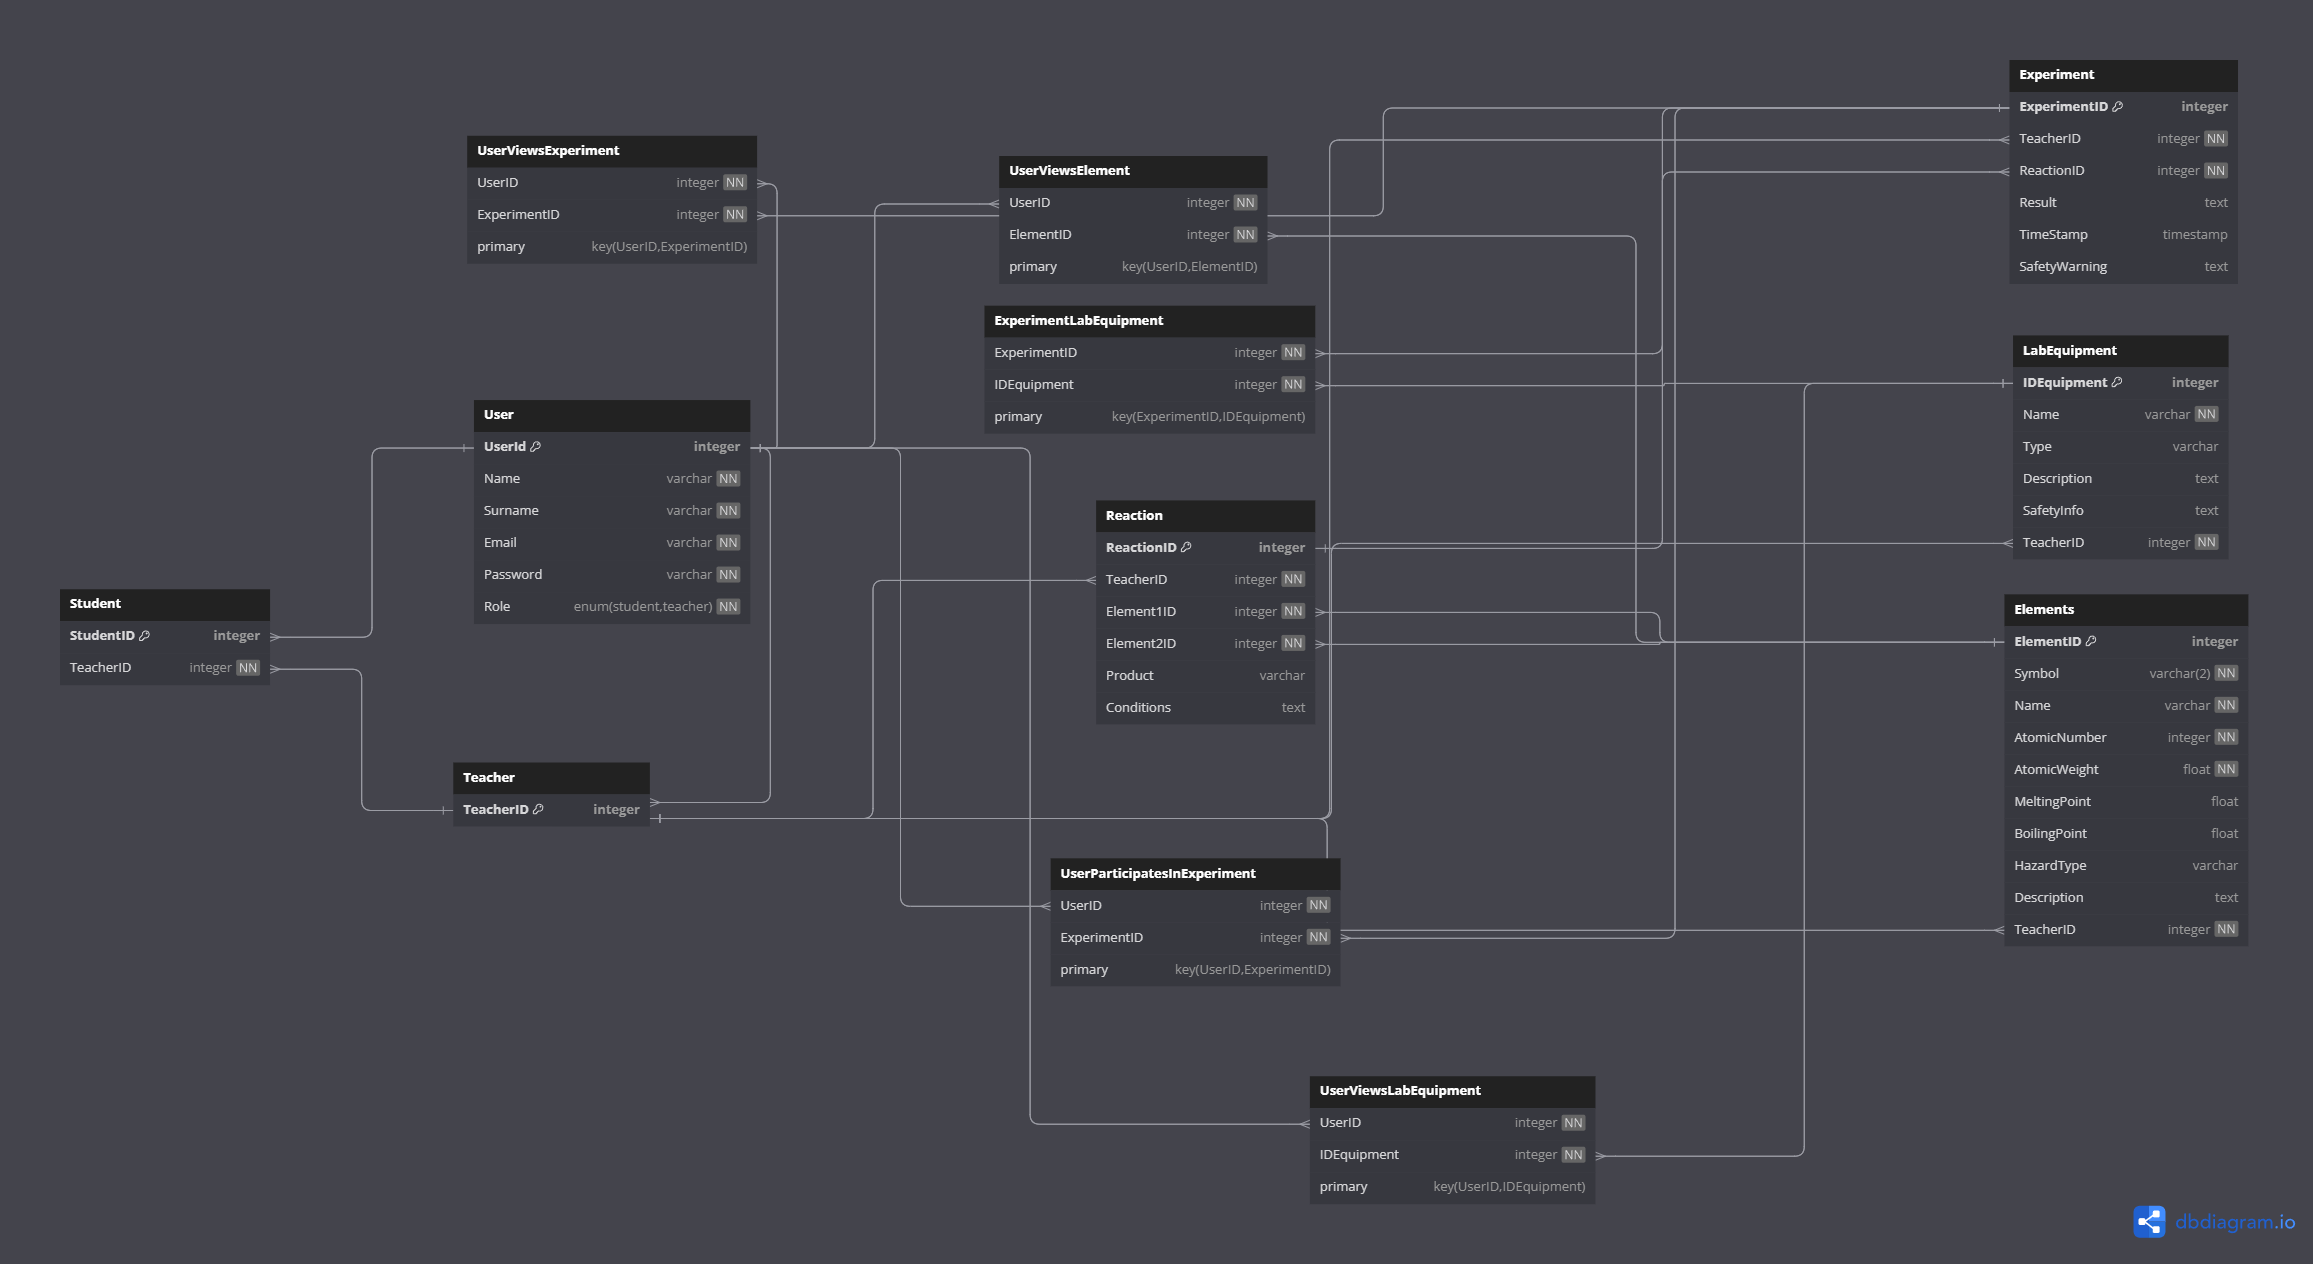Screen dimensions: 2313x1264
Task: Click key icon next to ReactionID
Action: [x=1186, y=547]
